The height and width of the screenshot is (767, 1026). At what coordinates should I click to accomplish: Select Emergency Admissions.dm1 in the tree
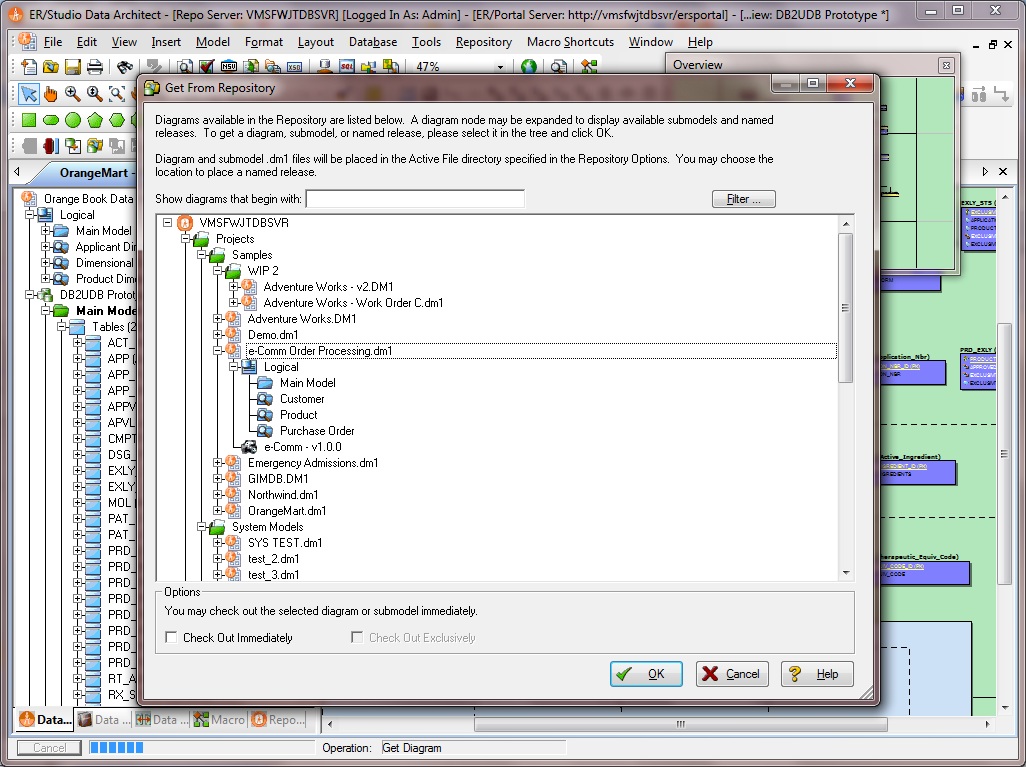[x=313, y=463]
